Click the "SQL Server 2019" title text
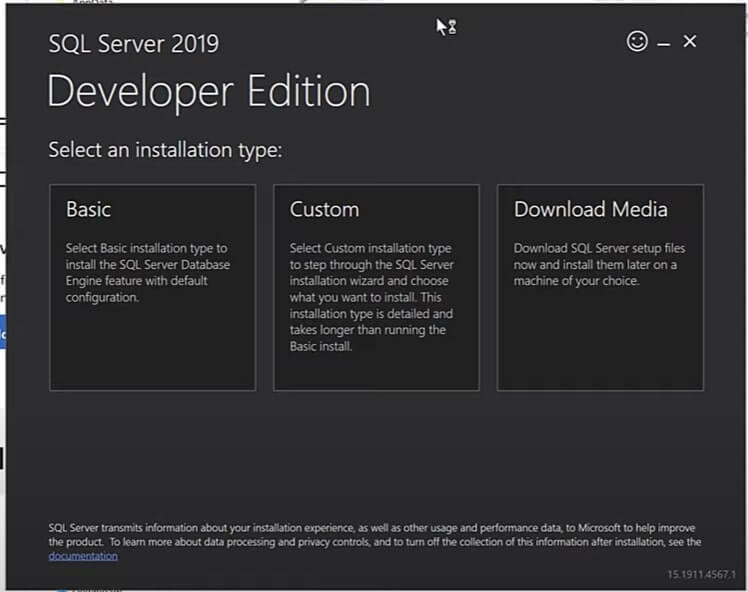Image resolution: width=748 pixels, height=592 pixels. click(133, 44)
